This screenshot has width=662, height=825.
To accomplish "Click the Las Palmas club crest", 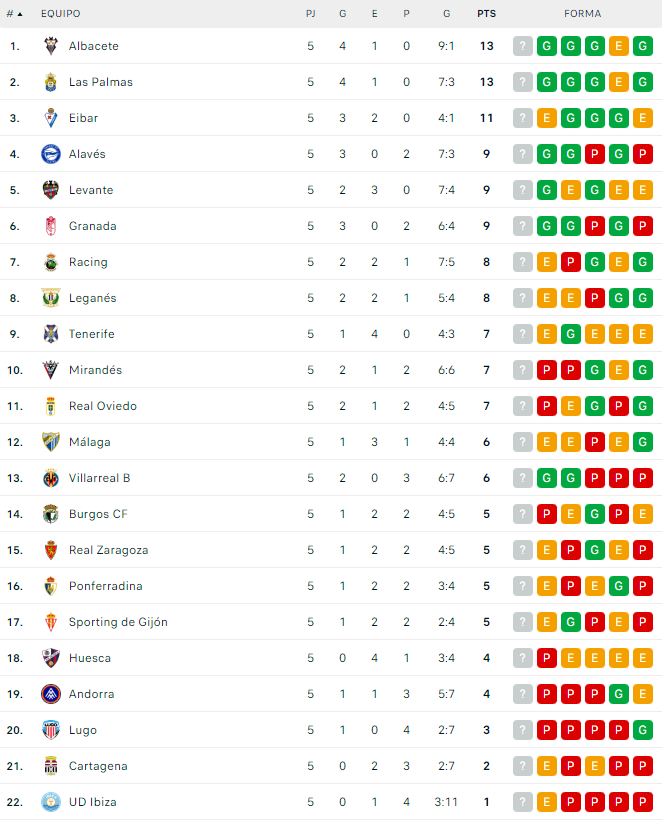I will pos(51,82).
